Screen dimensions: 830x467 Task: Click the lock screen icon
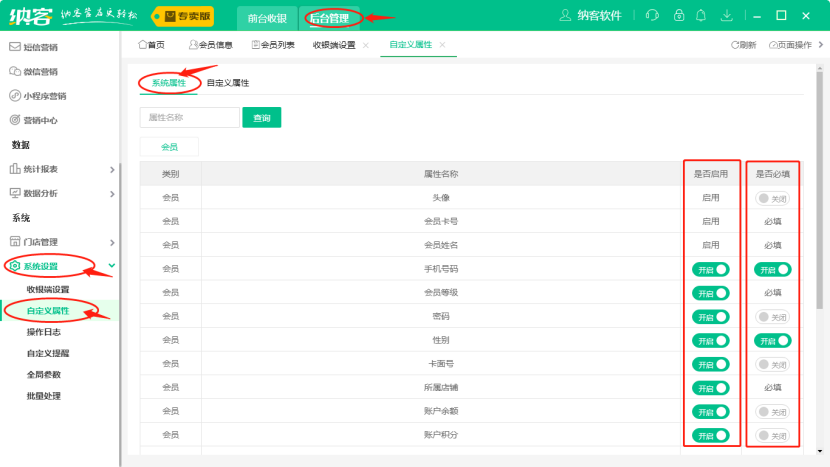[x=679, y=15]
